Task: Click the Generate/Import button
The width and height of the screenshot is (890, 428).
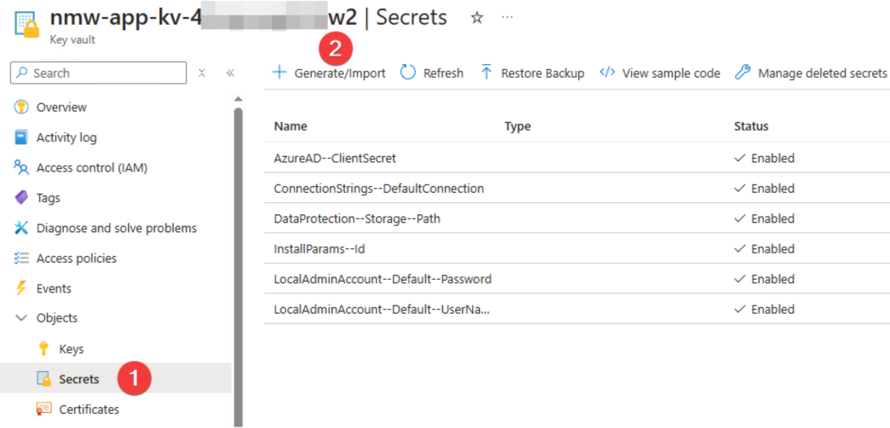Action: point(340,73)
